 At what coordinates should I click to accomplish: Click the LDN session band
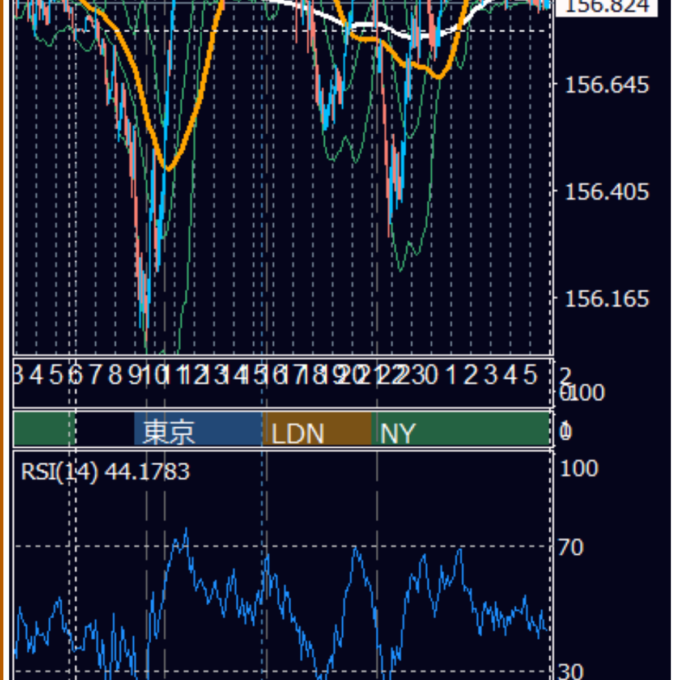(317, 429)
